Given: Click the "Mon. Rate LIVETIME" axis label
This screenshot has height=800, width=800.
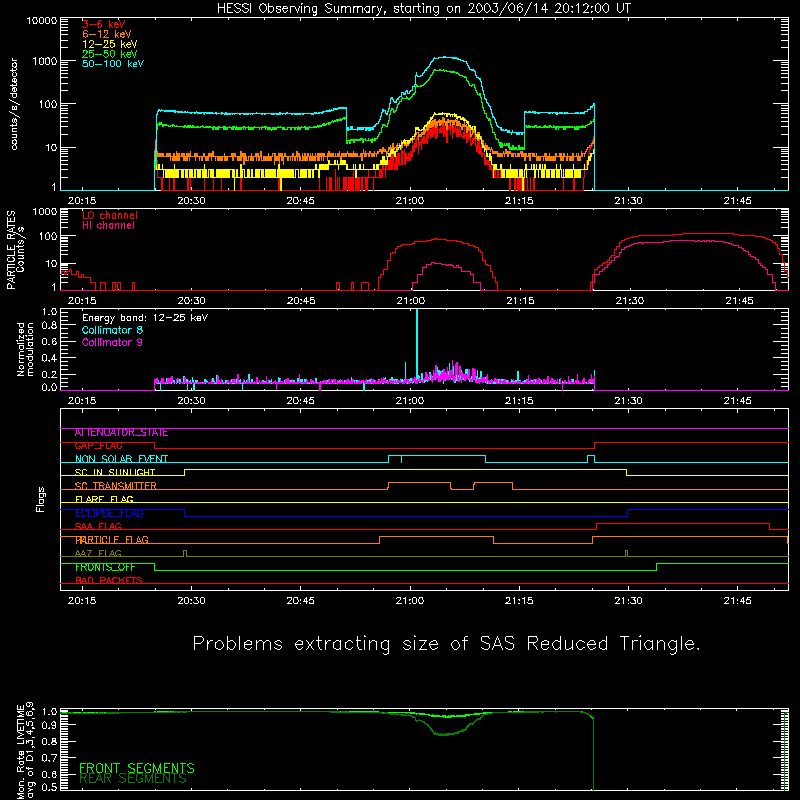Looking at the screenshot, I should (x=20, y=752).
